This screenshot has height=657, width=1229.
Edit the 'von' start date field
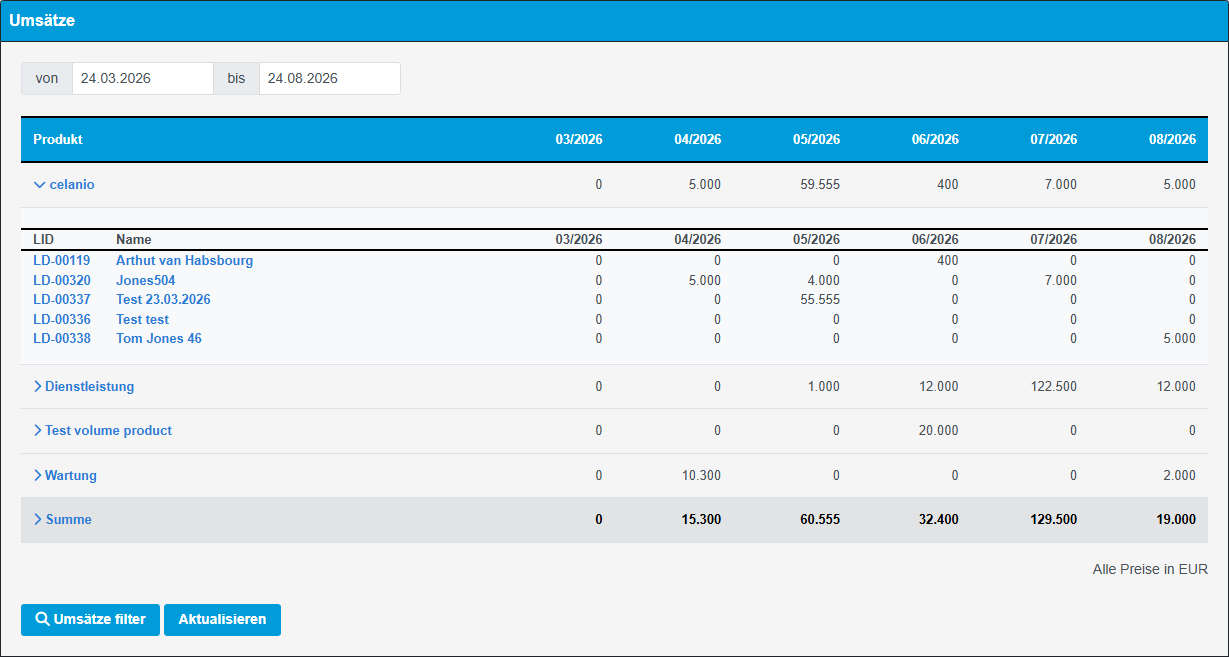(x=142, y=78)
